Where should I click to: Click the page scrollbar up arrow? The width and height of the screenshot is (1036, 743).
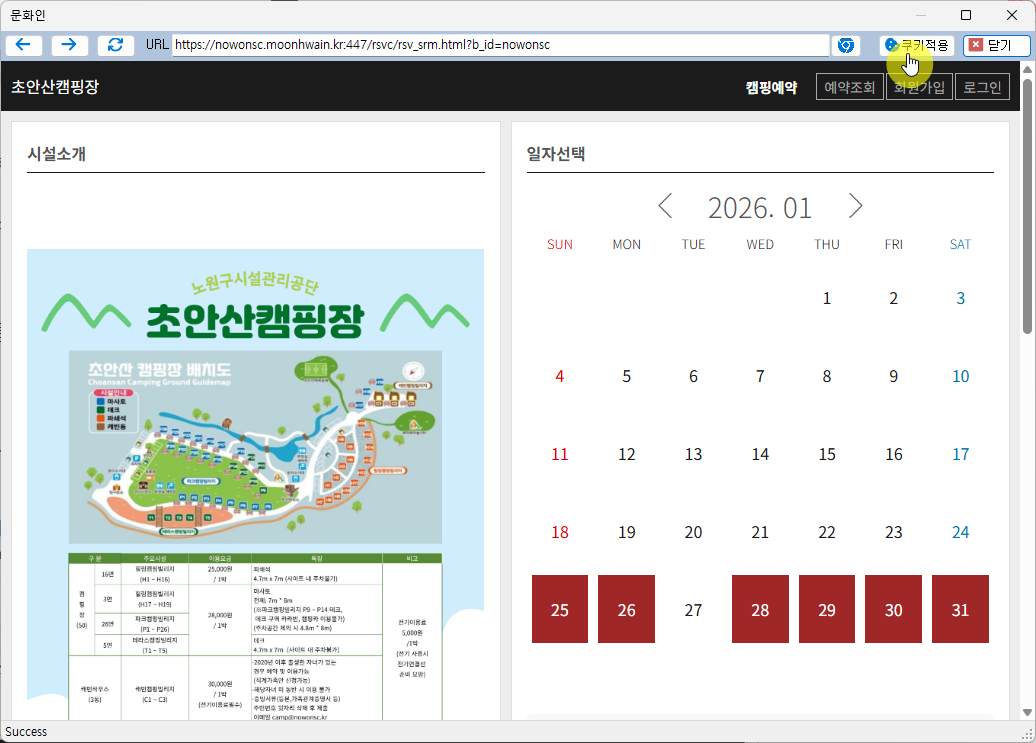pyautogui.click(x=1027, y=69)
